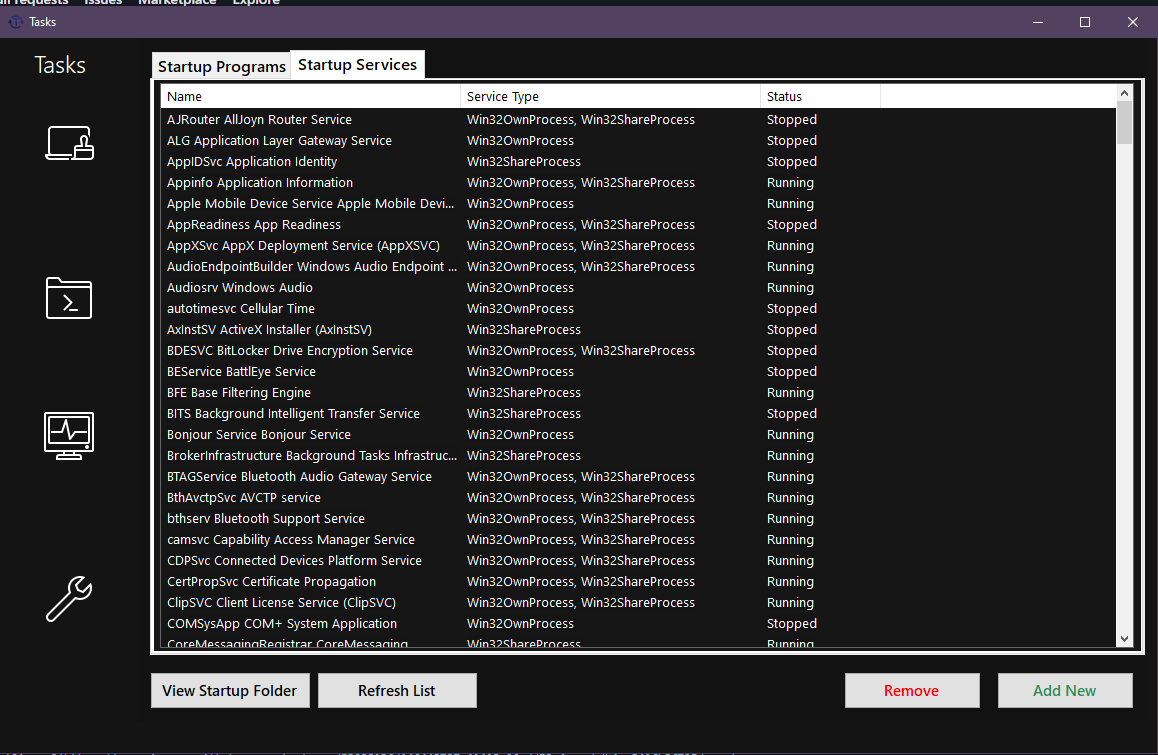Screen dimensions: 1158x755
Task: Select the camsvc Capability Access Manager row
Action: tap(638, 540)
